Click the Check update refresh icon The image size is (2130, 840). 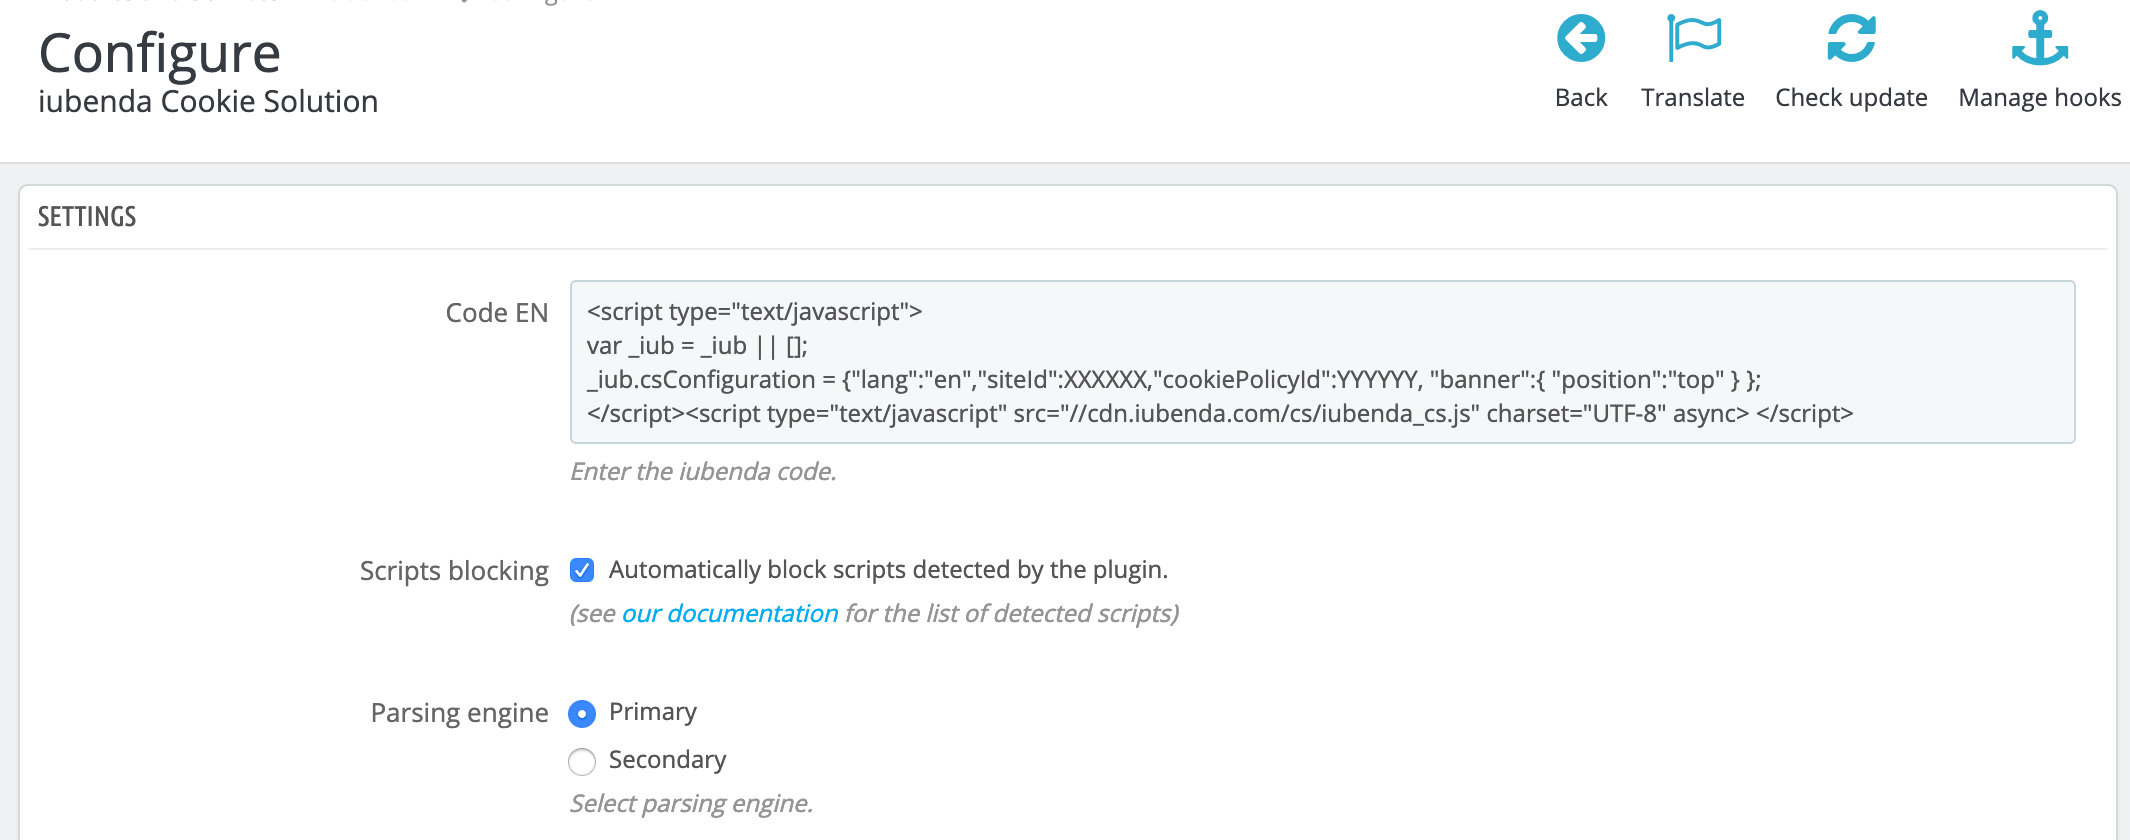pos(1850,40)
